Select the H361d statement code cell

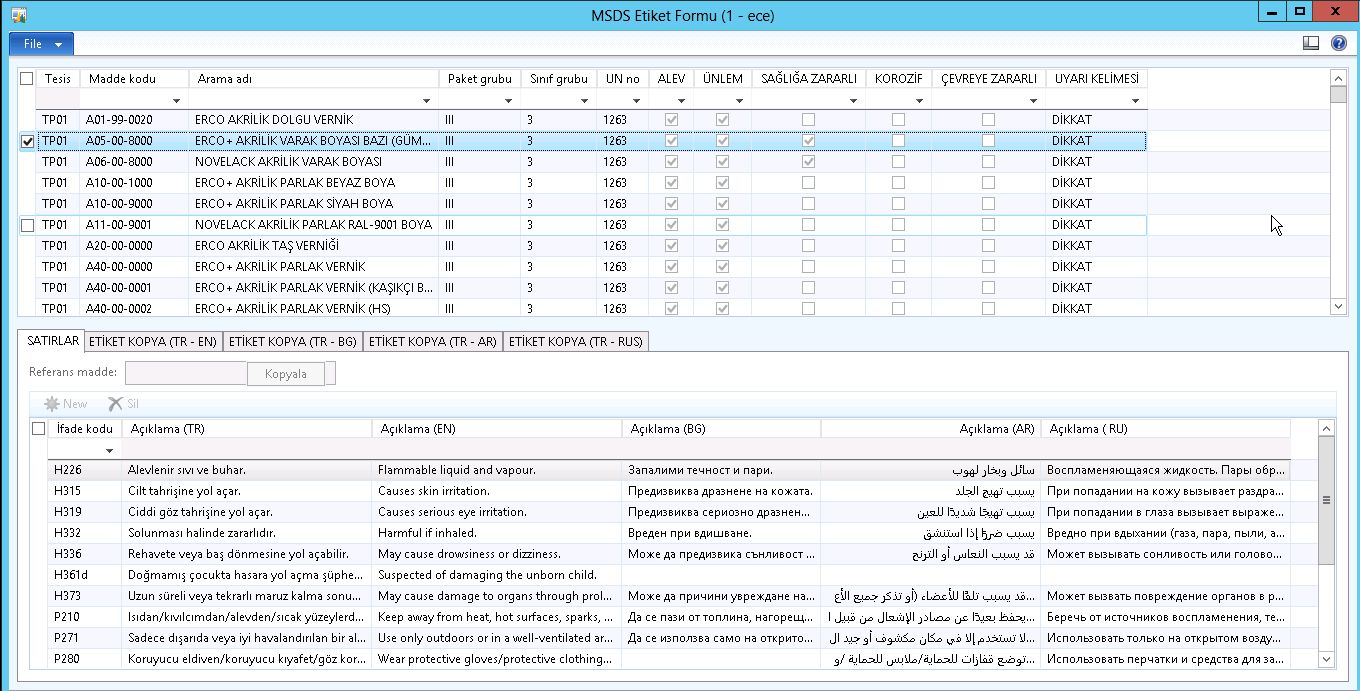85,575
